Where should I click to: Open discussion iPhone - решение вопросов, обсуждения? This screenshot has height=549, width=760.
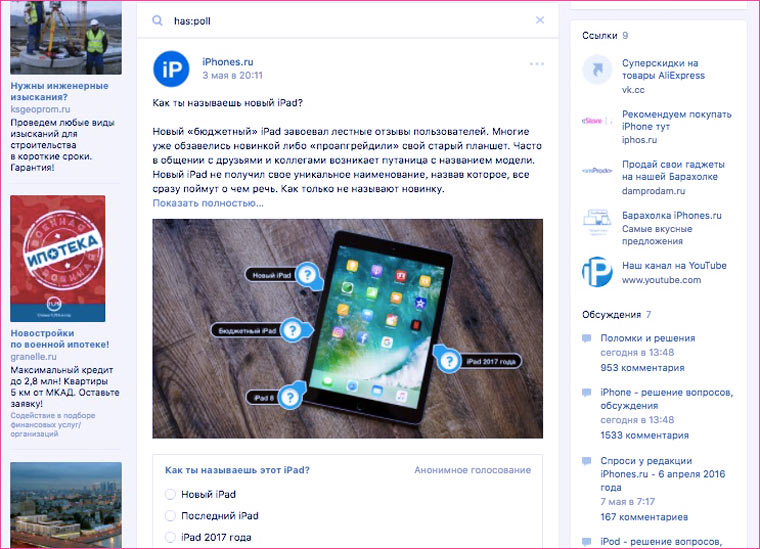(666, 399)
